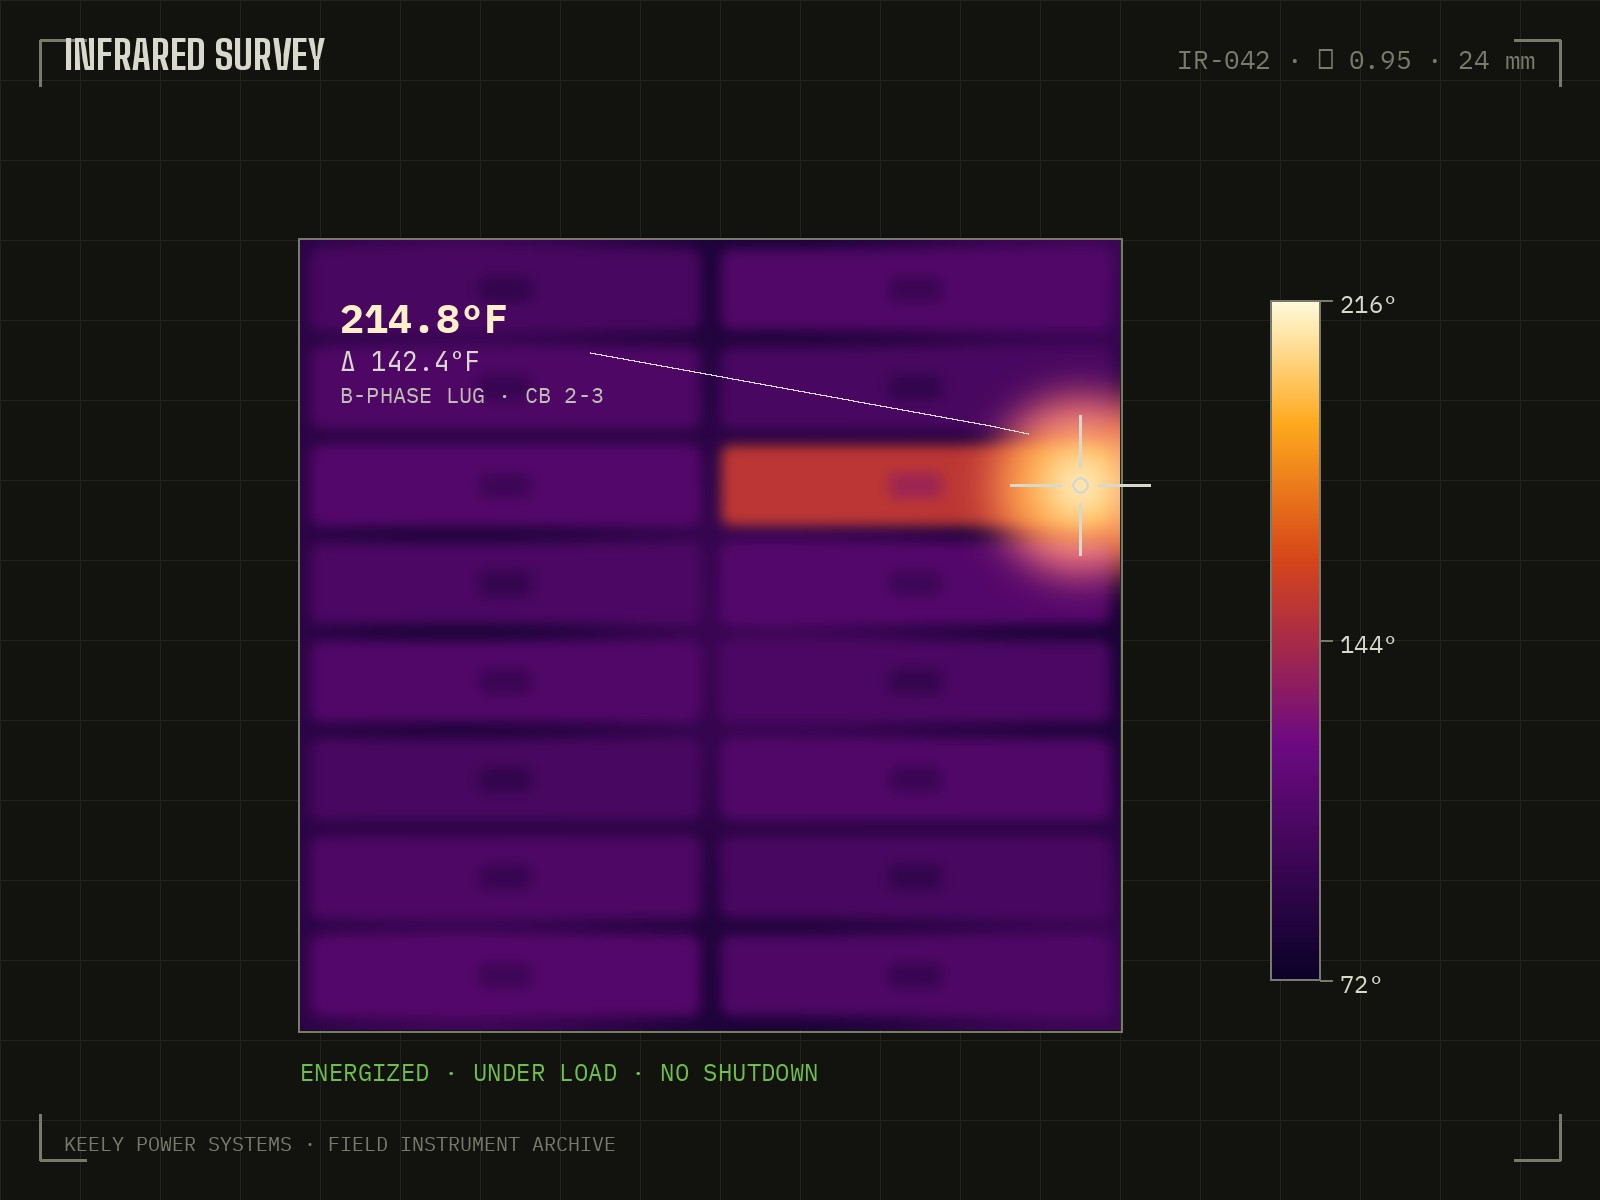Click the NO SHUTDOWN status text
The height and width of the screenshot is (1200, 1600).
[739, 1073]
